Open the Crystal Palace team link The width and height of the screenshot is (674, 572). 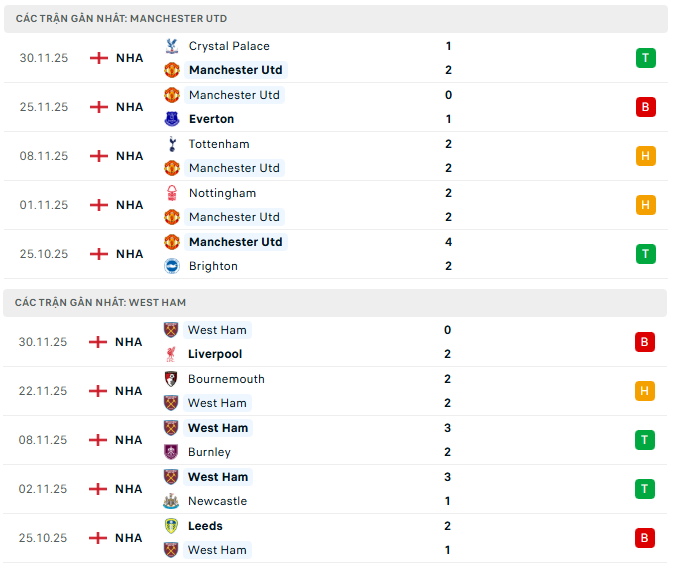(229, 46)
